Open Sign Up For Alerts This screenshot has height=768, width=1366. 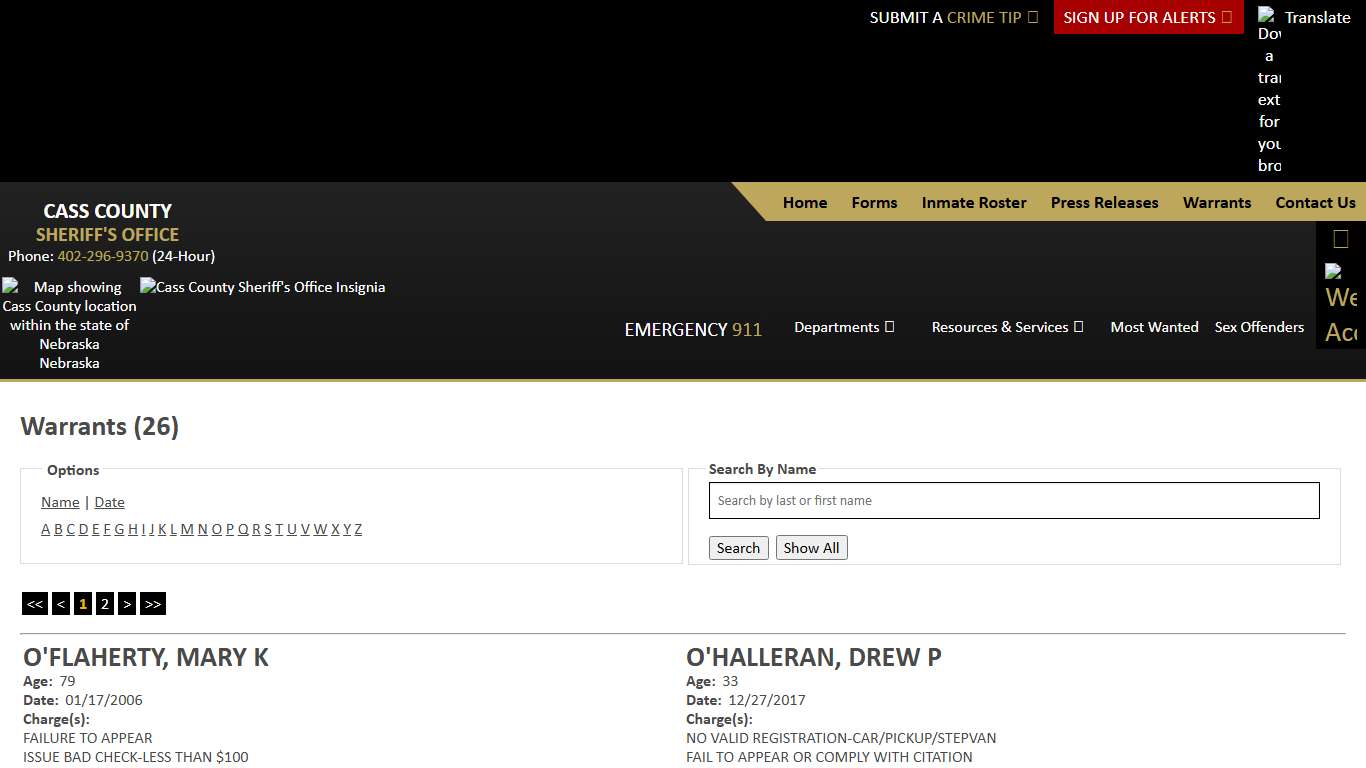pos(1148,17)
